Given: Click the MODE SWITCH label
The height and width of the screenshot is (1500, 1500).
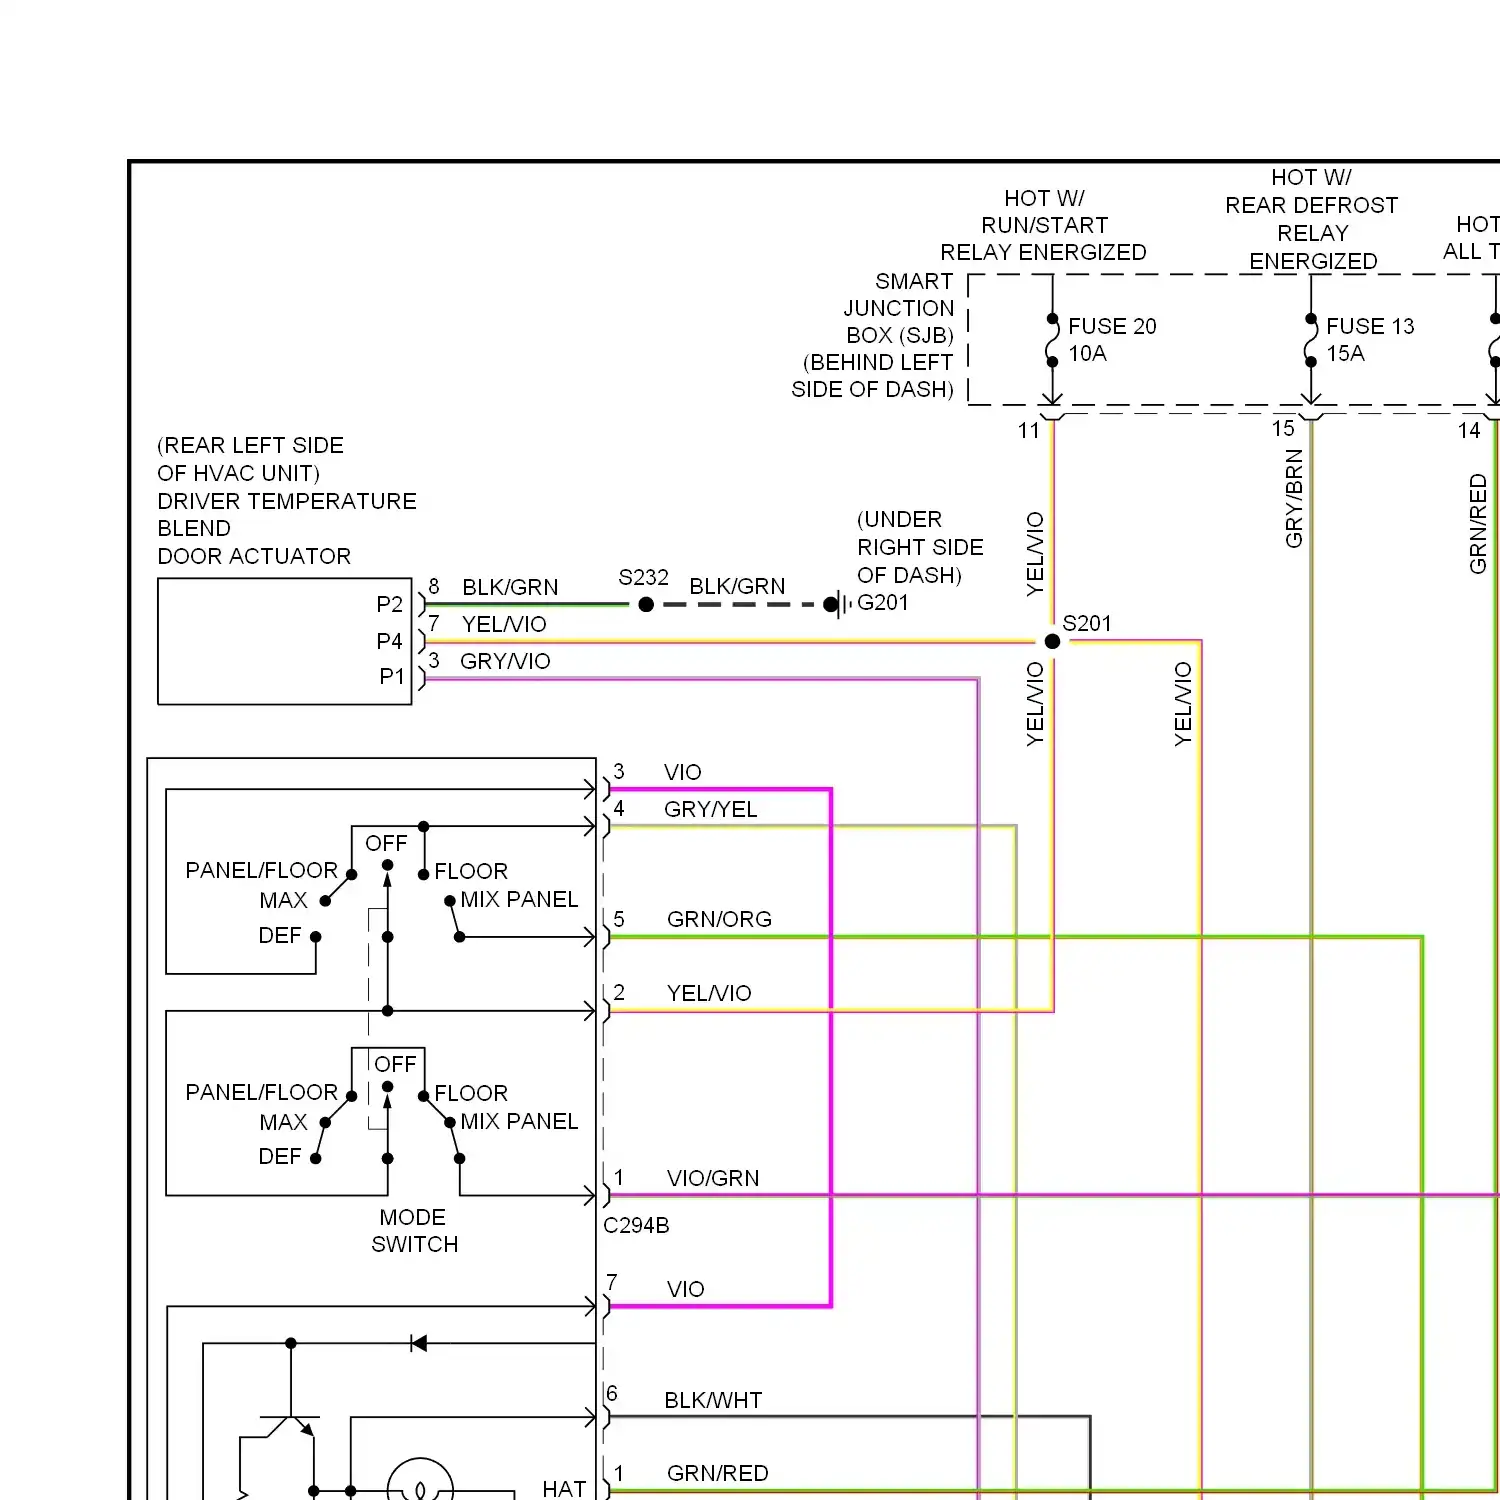Looking at the screenshot, I should click(x=414, y=1231).
